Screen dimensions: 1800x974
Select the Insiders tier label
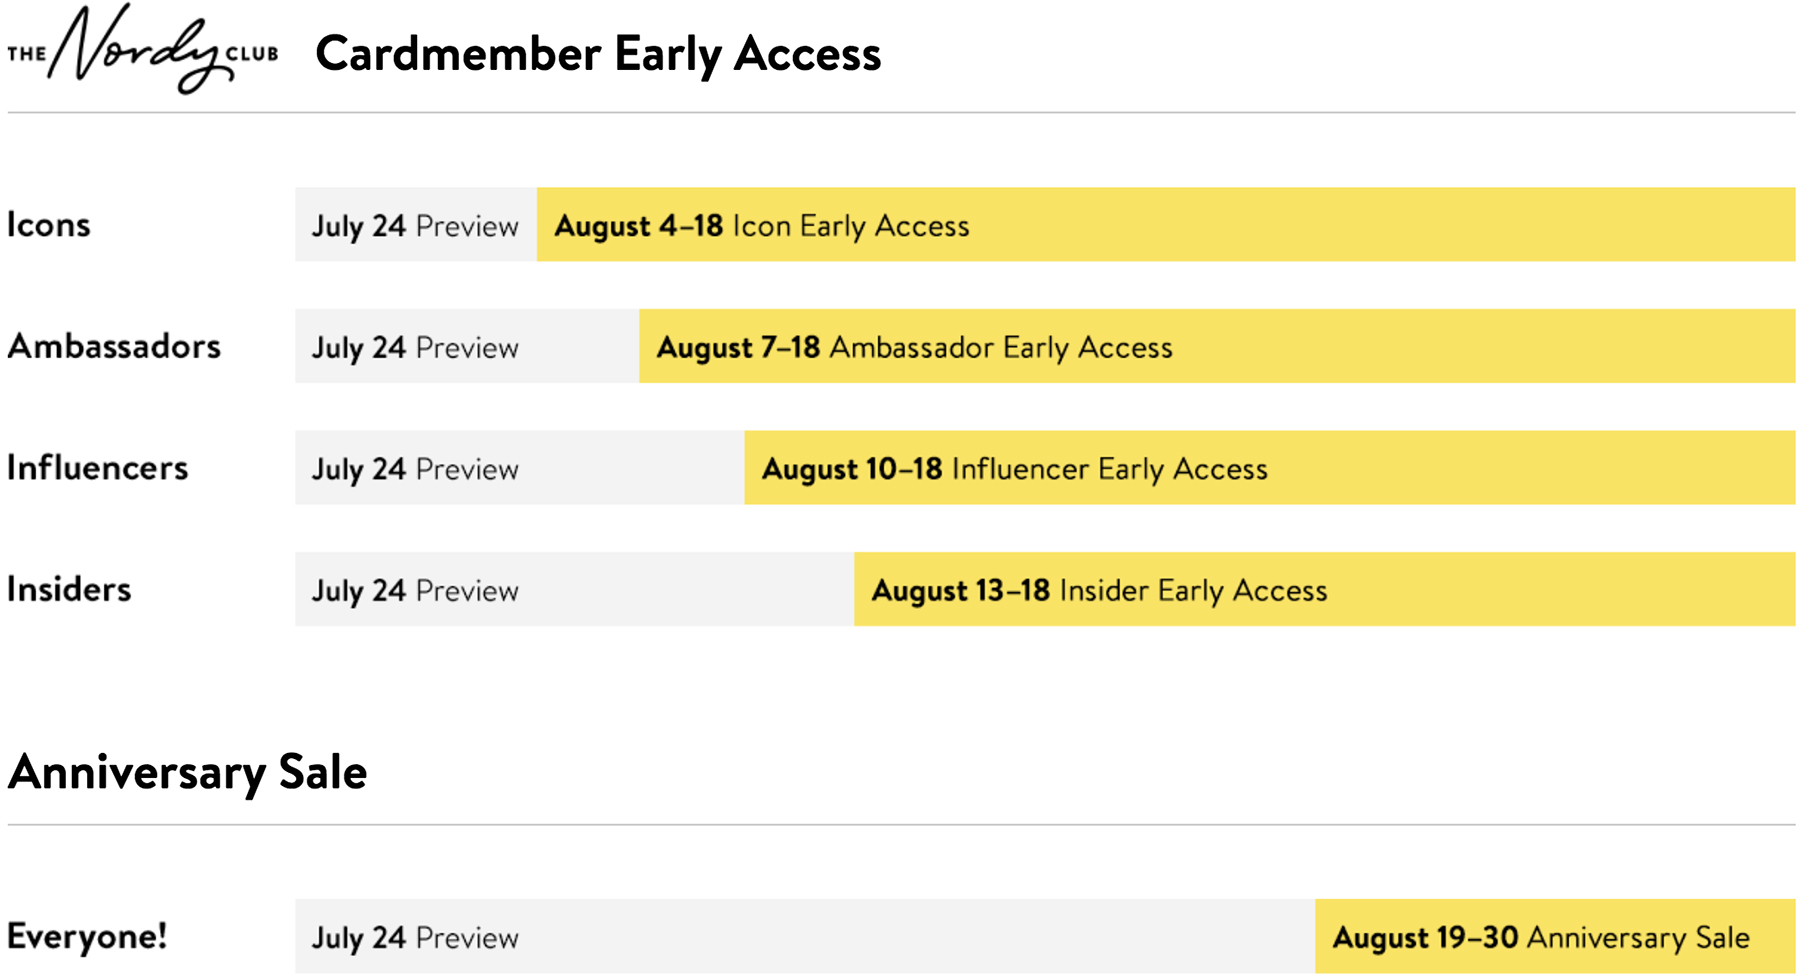click(x=69, y=589)
